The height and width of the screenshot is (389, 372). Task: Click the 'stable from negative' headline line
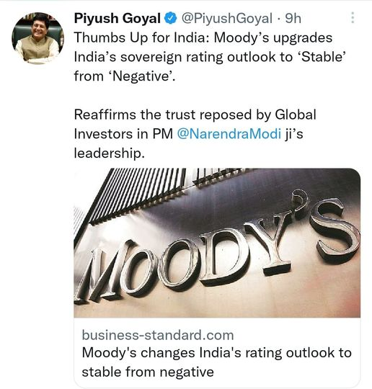tap(148, 371)
